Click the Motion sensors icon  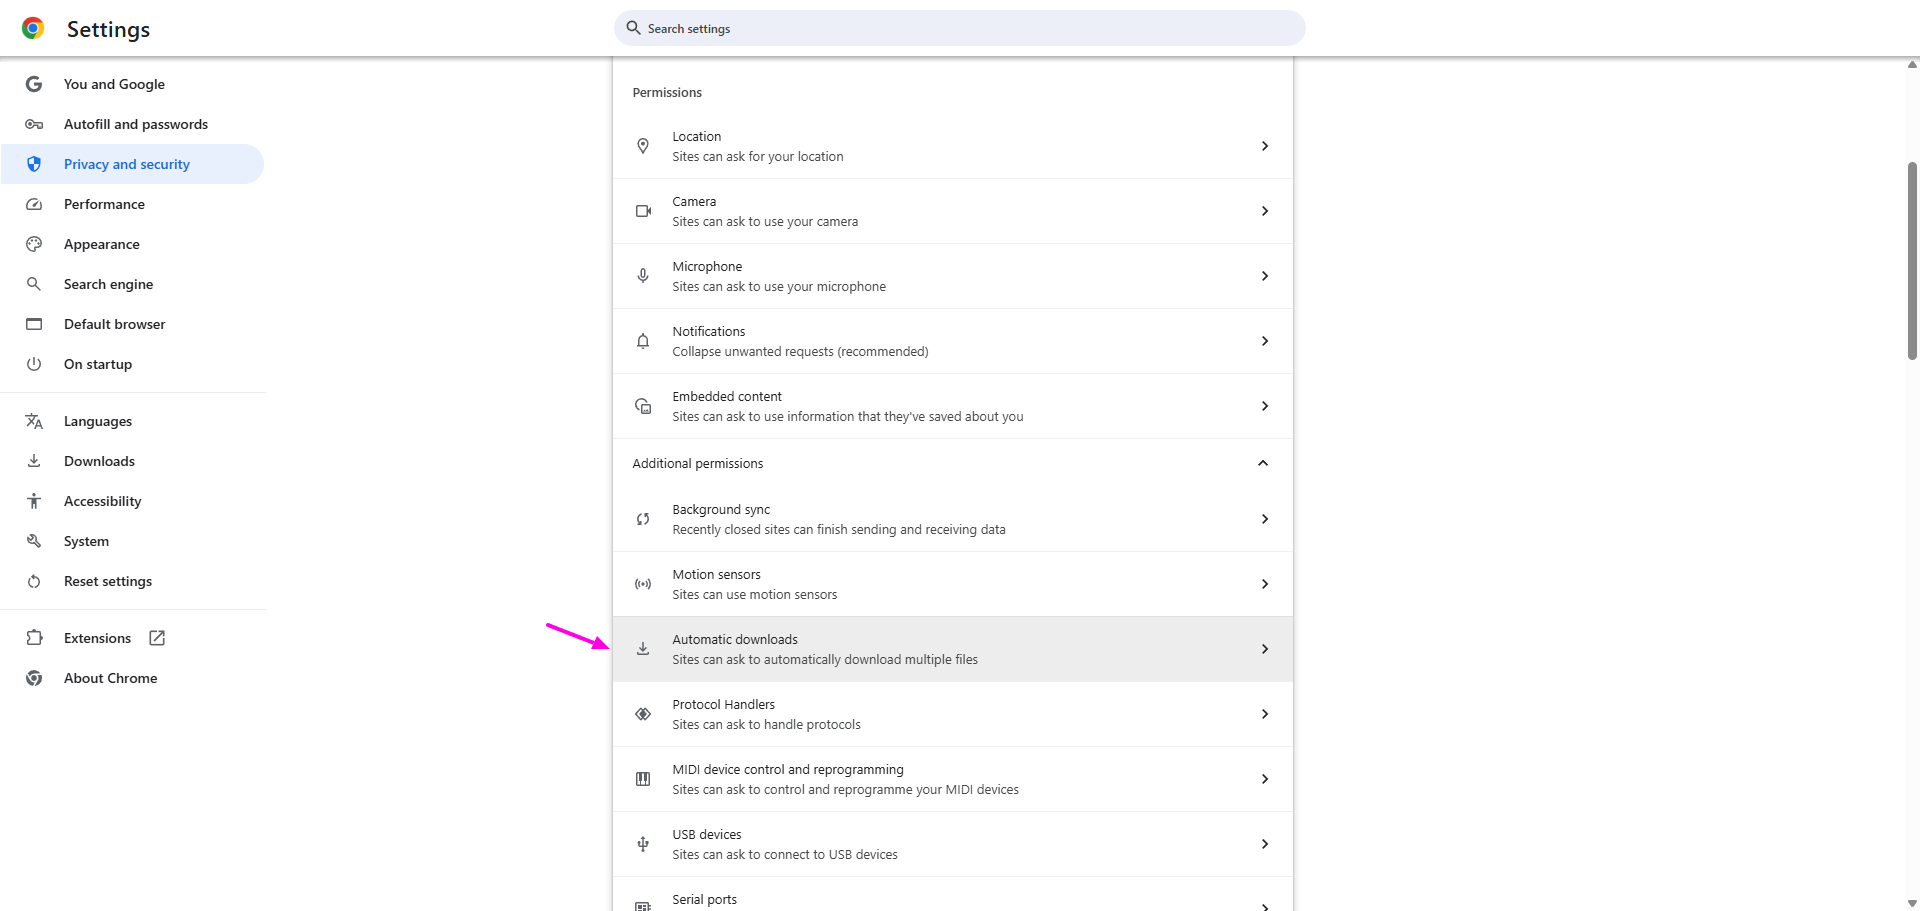643,584
